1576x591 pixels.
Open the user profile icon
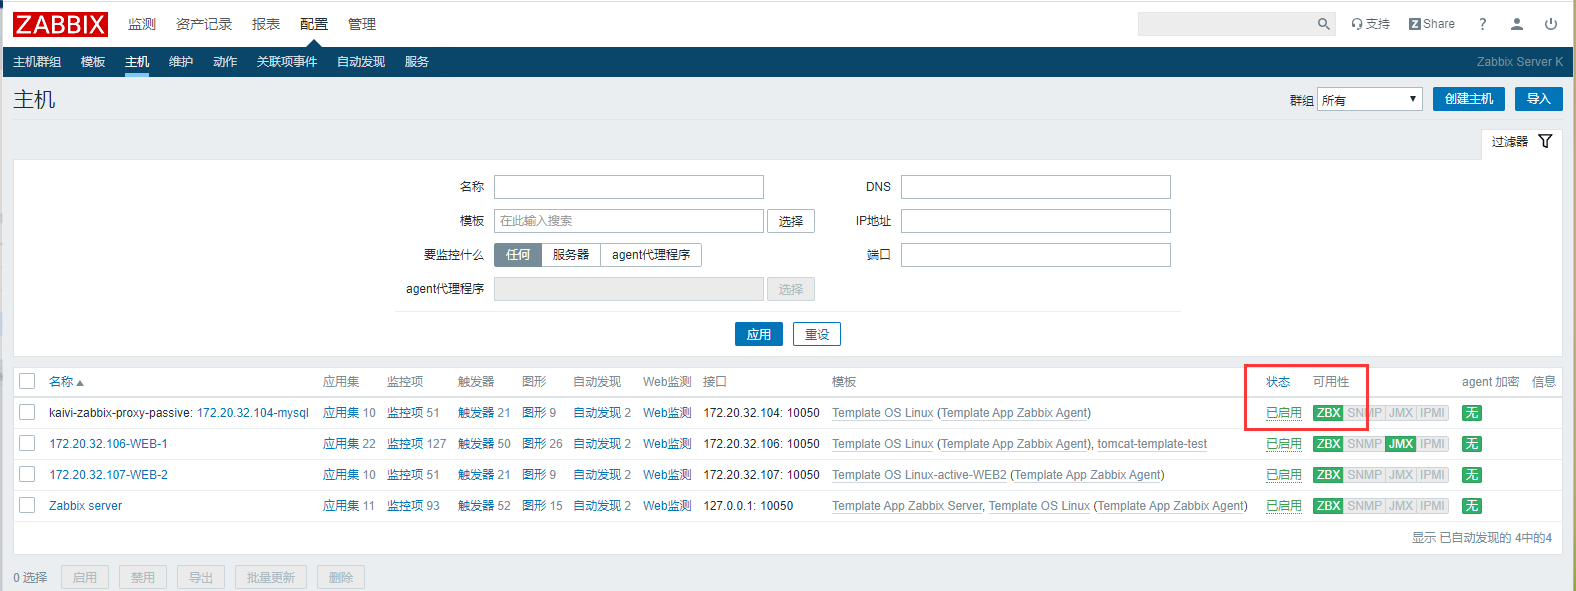pyautogui.click(x=1517, y=24)
